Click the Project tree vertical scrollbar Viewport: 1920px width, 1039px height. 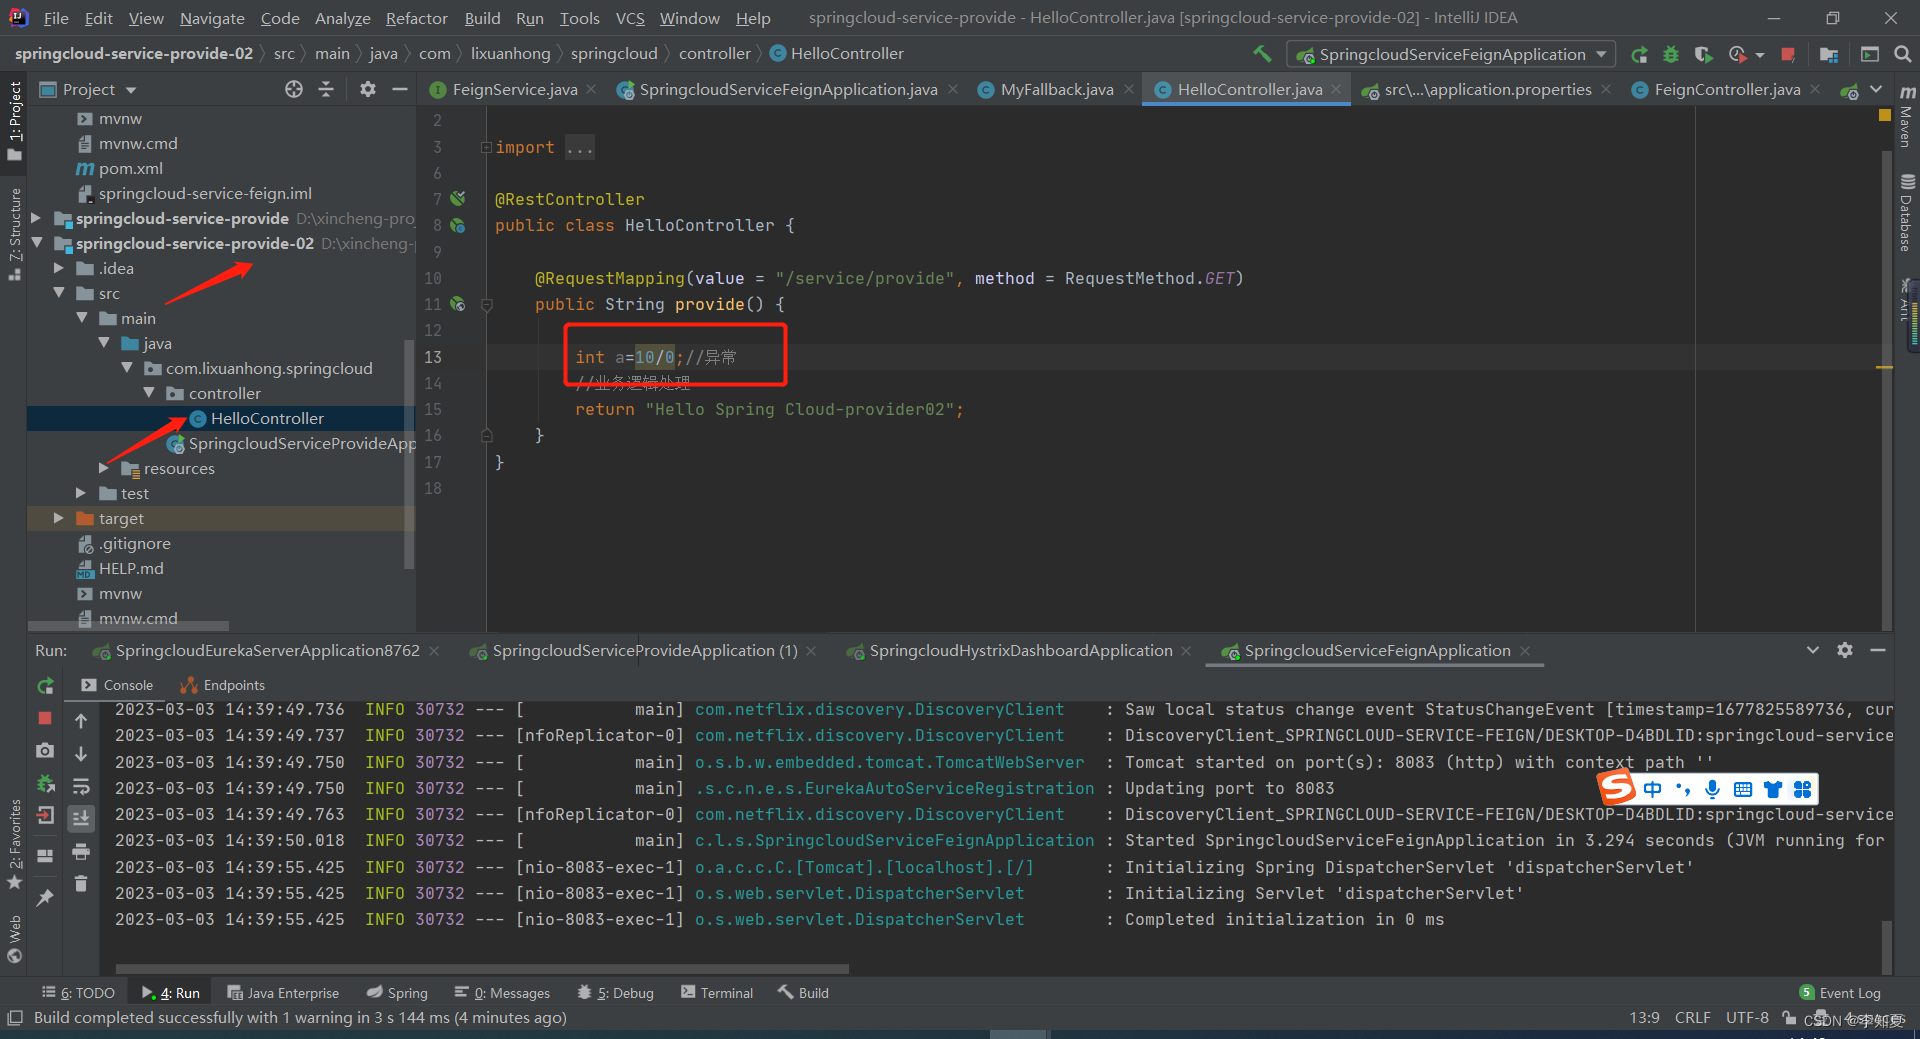tap(408, 455)
